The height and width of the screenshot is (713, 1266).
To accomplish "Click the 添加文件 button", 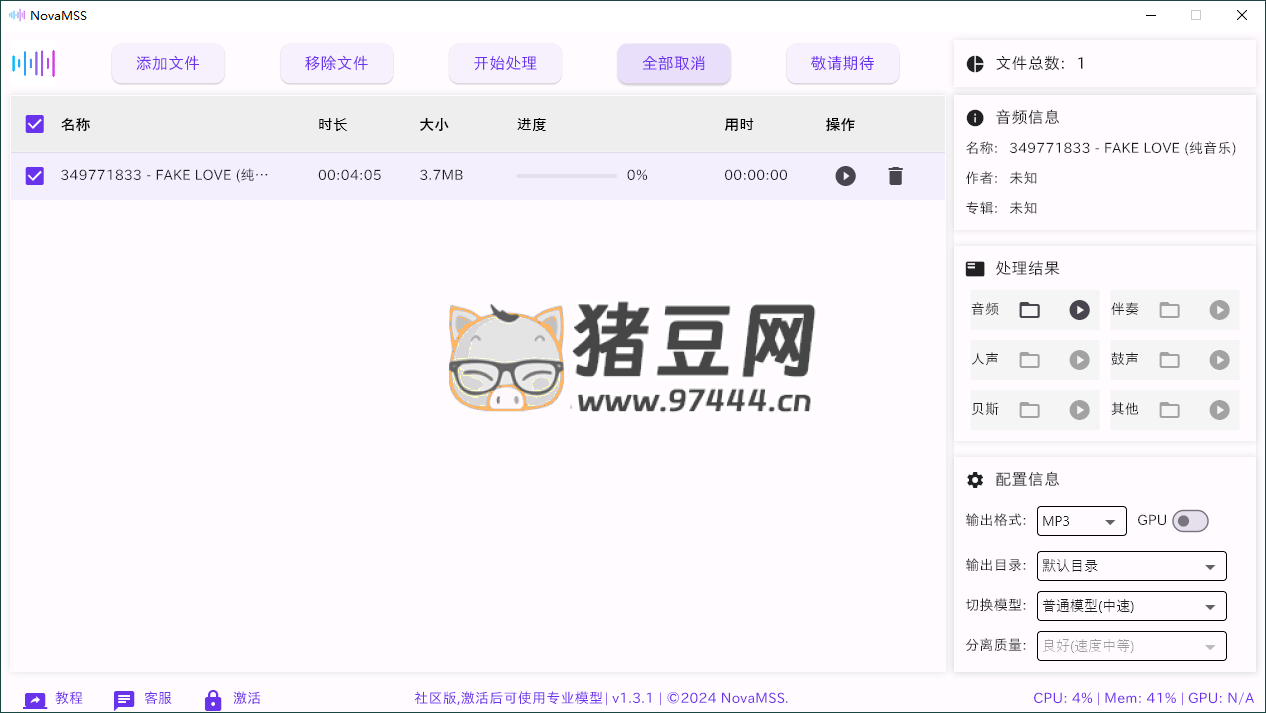I will pos(168,63).
